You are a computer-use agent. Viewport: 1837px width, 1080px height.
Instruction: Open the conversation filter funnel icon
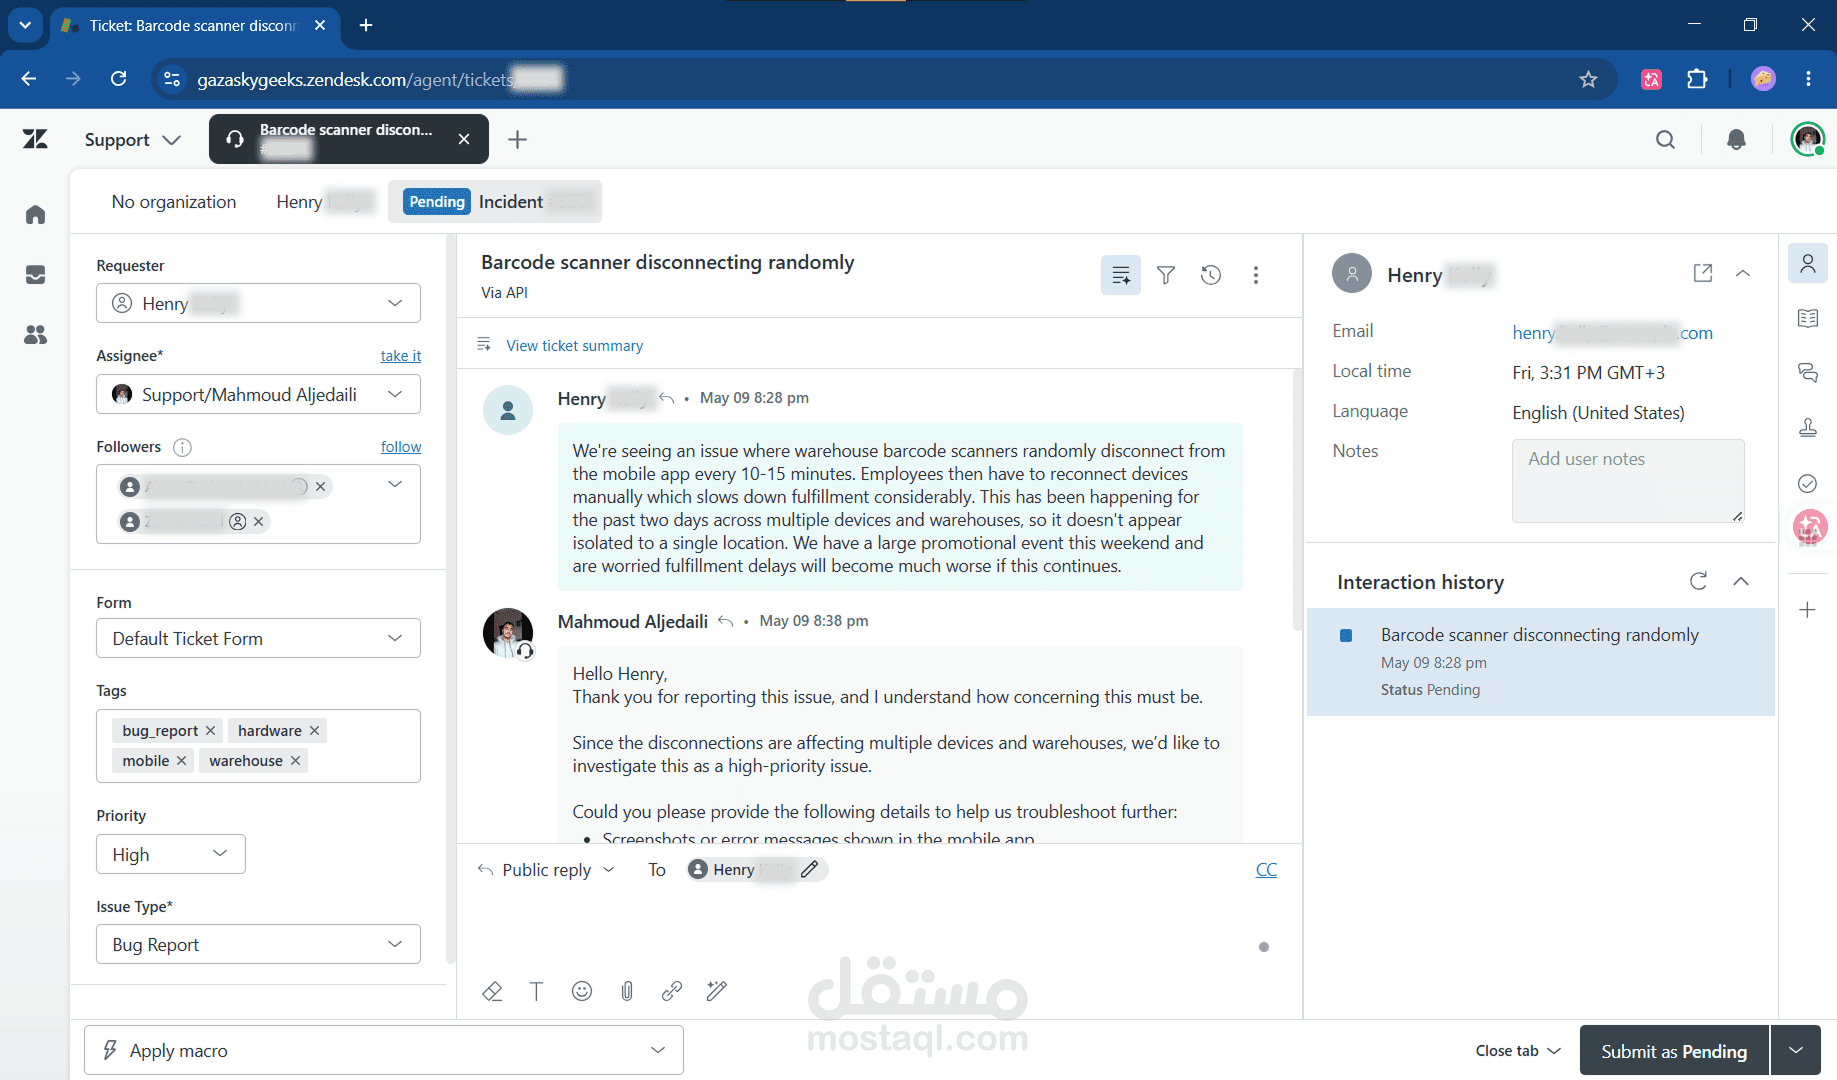[1166, 274]
